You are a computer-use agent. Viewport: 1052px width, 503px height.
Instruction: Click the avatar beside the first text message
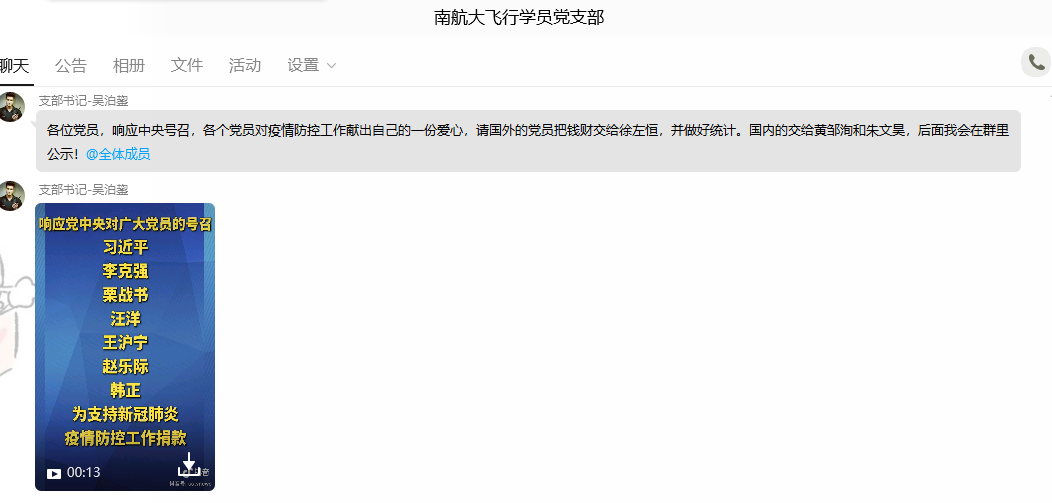[x=12, y=107]
